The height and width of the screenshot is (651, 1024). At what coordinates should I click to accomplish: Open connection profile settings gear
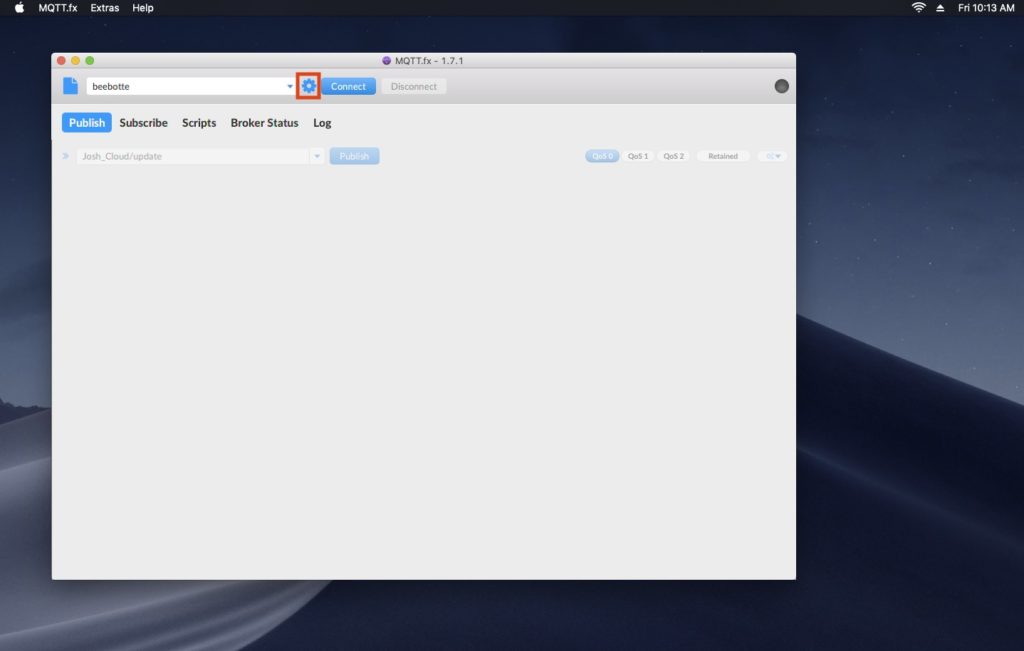pos(309,86)
